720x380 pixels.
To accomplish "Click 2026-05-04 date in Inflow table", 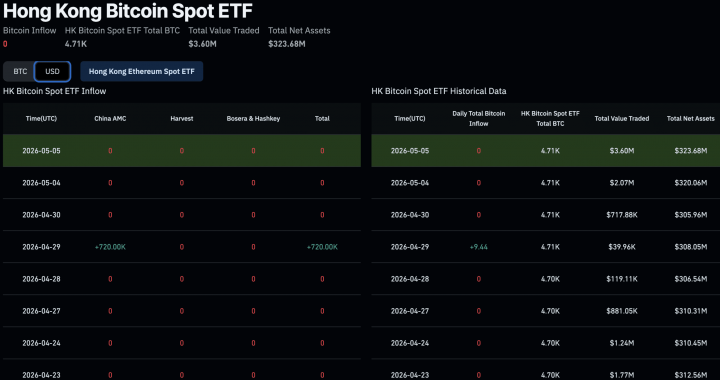I will tap(41, 183).
